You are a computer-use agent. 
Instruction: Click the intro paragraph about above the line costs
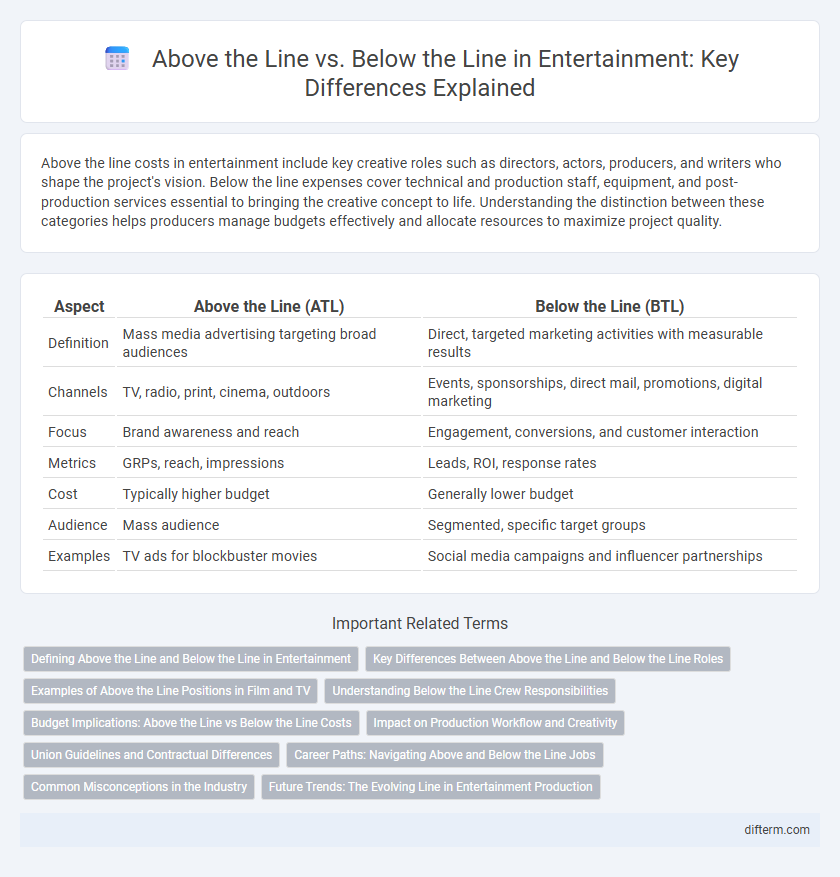411,192
